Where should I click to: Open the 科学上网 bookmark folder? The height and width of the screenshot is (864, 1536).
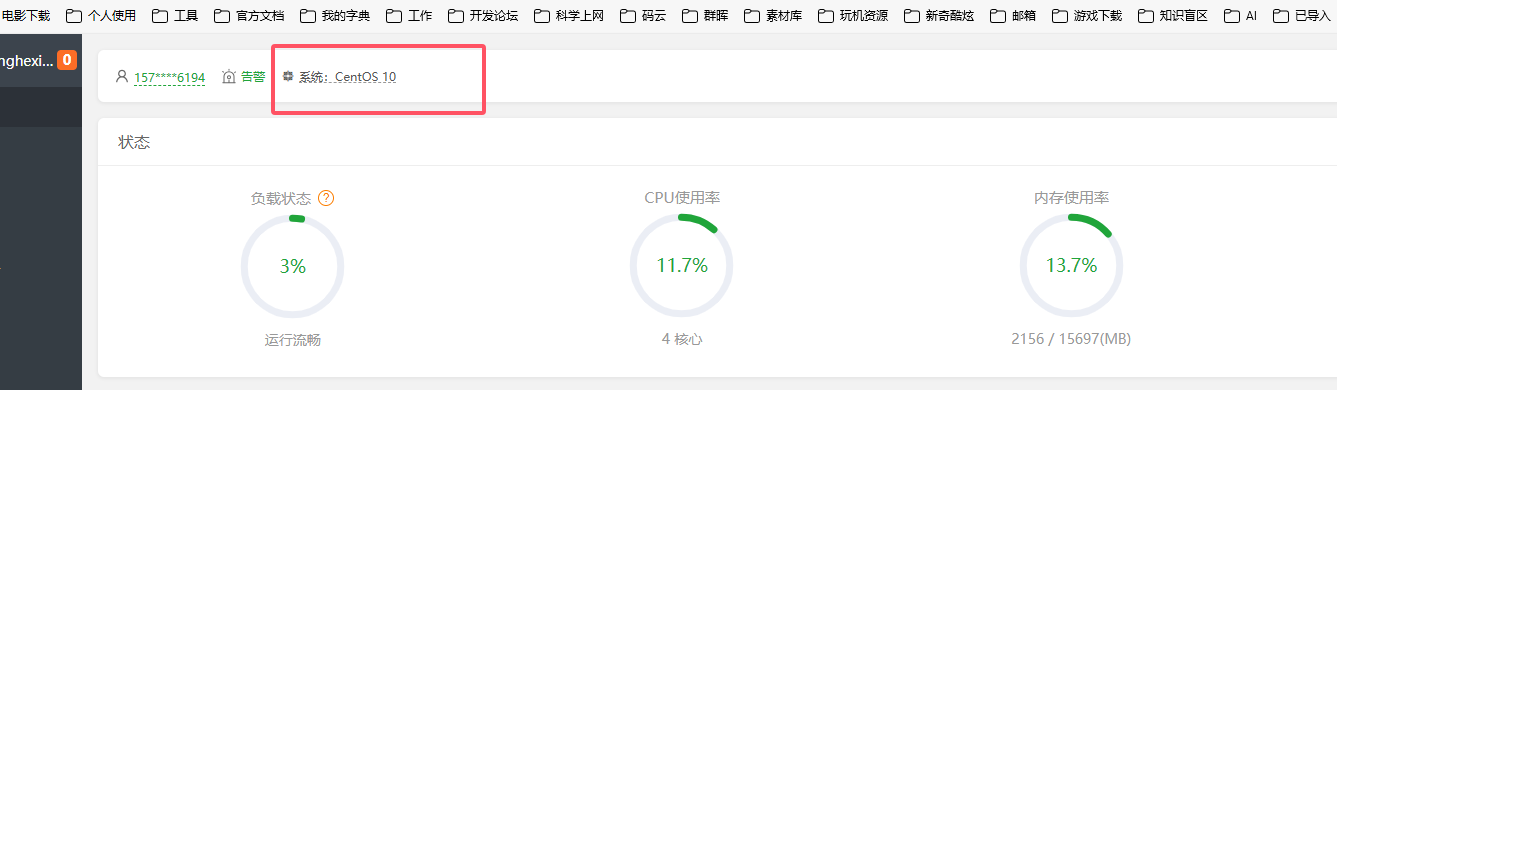(569, 16)
